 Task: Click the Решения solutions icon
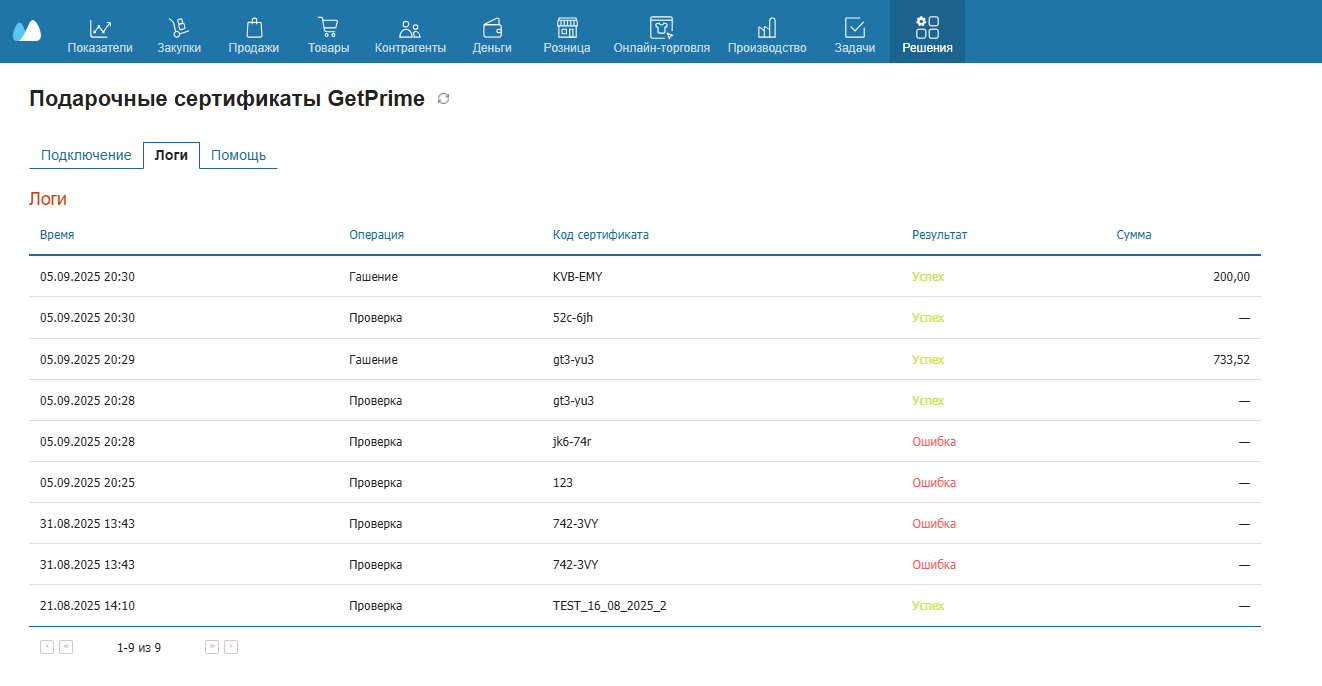(927, 28)
